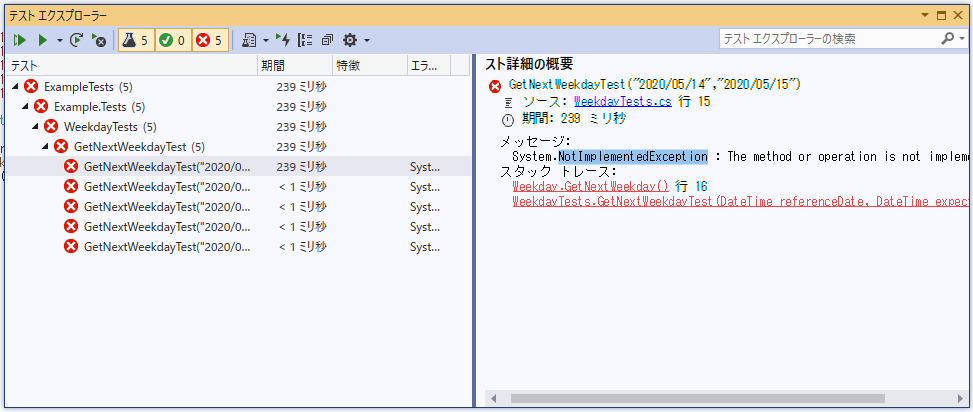Collapse the GetNextWeekdayTest group node
The width and height of the screenshot is (973, 412).
45,146
